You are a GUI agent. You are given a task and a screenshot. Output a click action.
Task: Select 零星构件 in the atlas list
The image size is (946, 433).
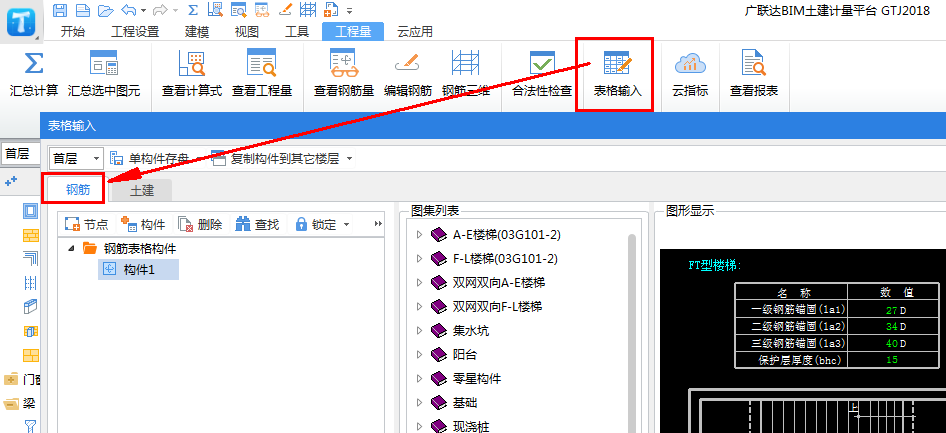click(477, 379)
